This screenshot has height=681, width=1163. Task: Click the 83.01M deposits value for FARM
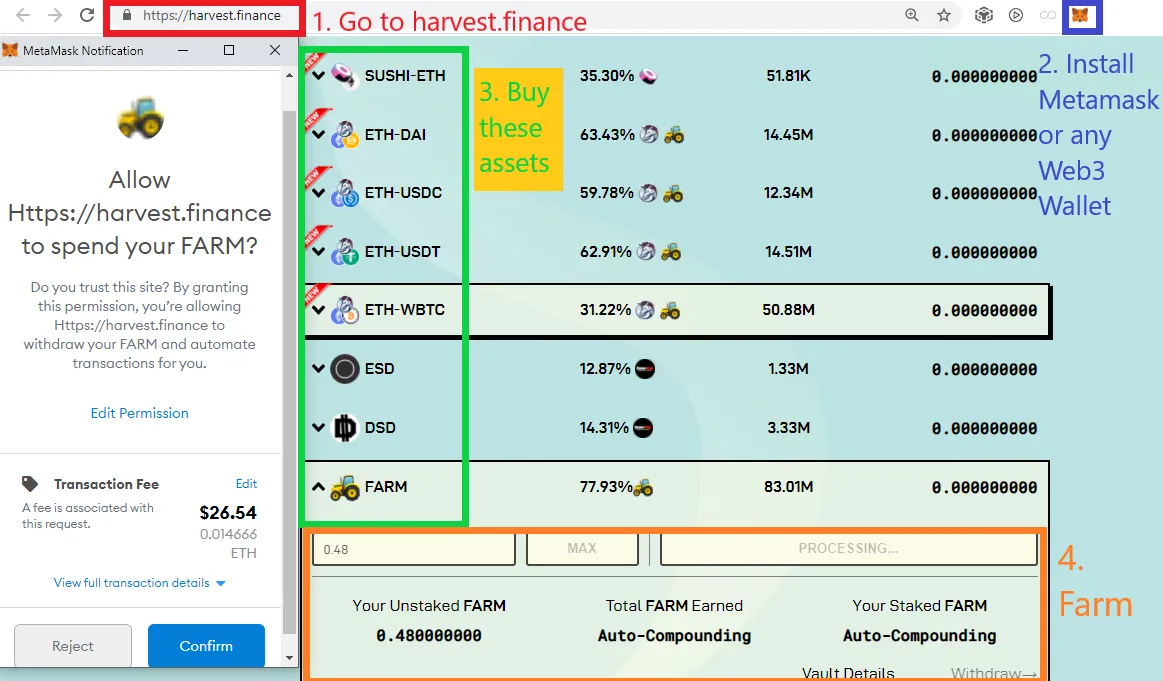coord(788,487)
